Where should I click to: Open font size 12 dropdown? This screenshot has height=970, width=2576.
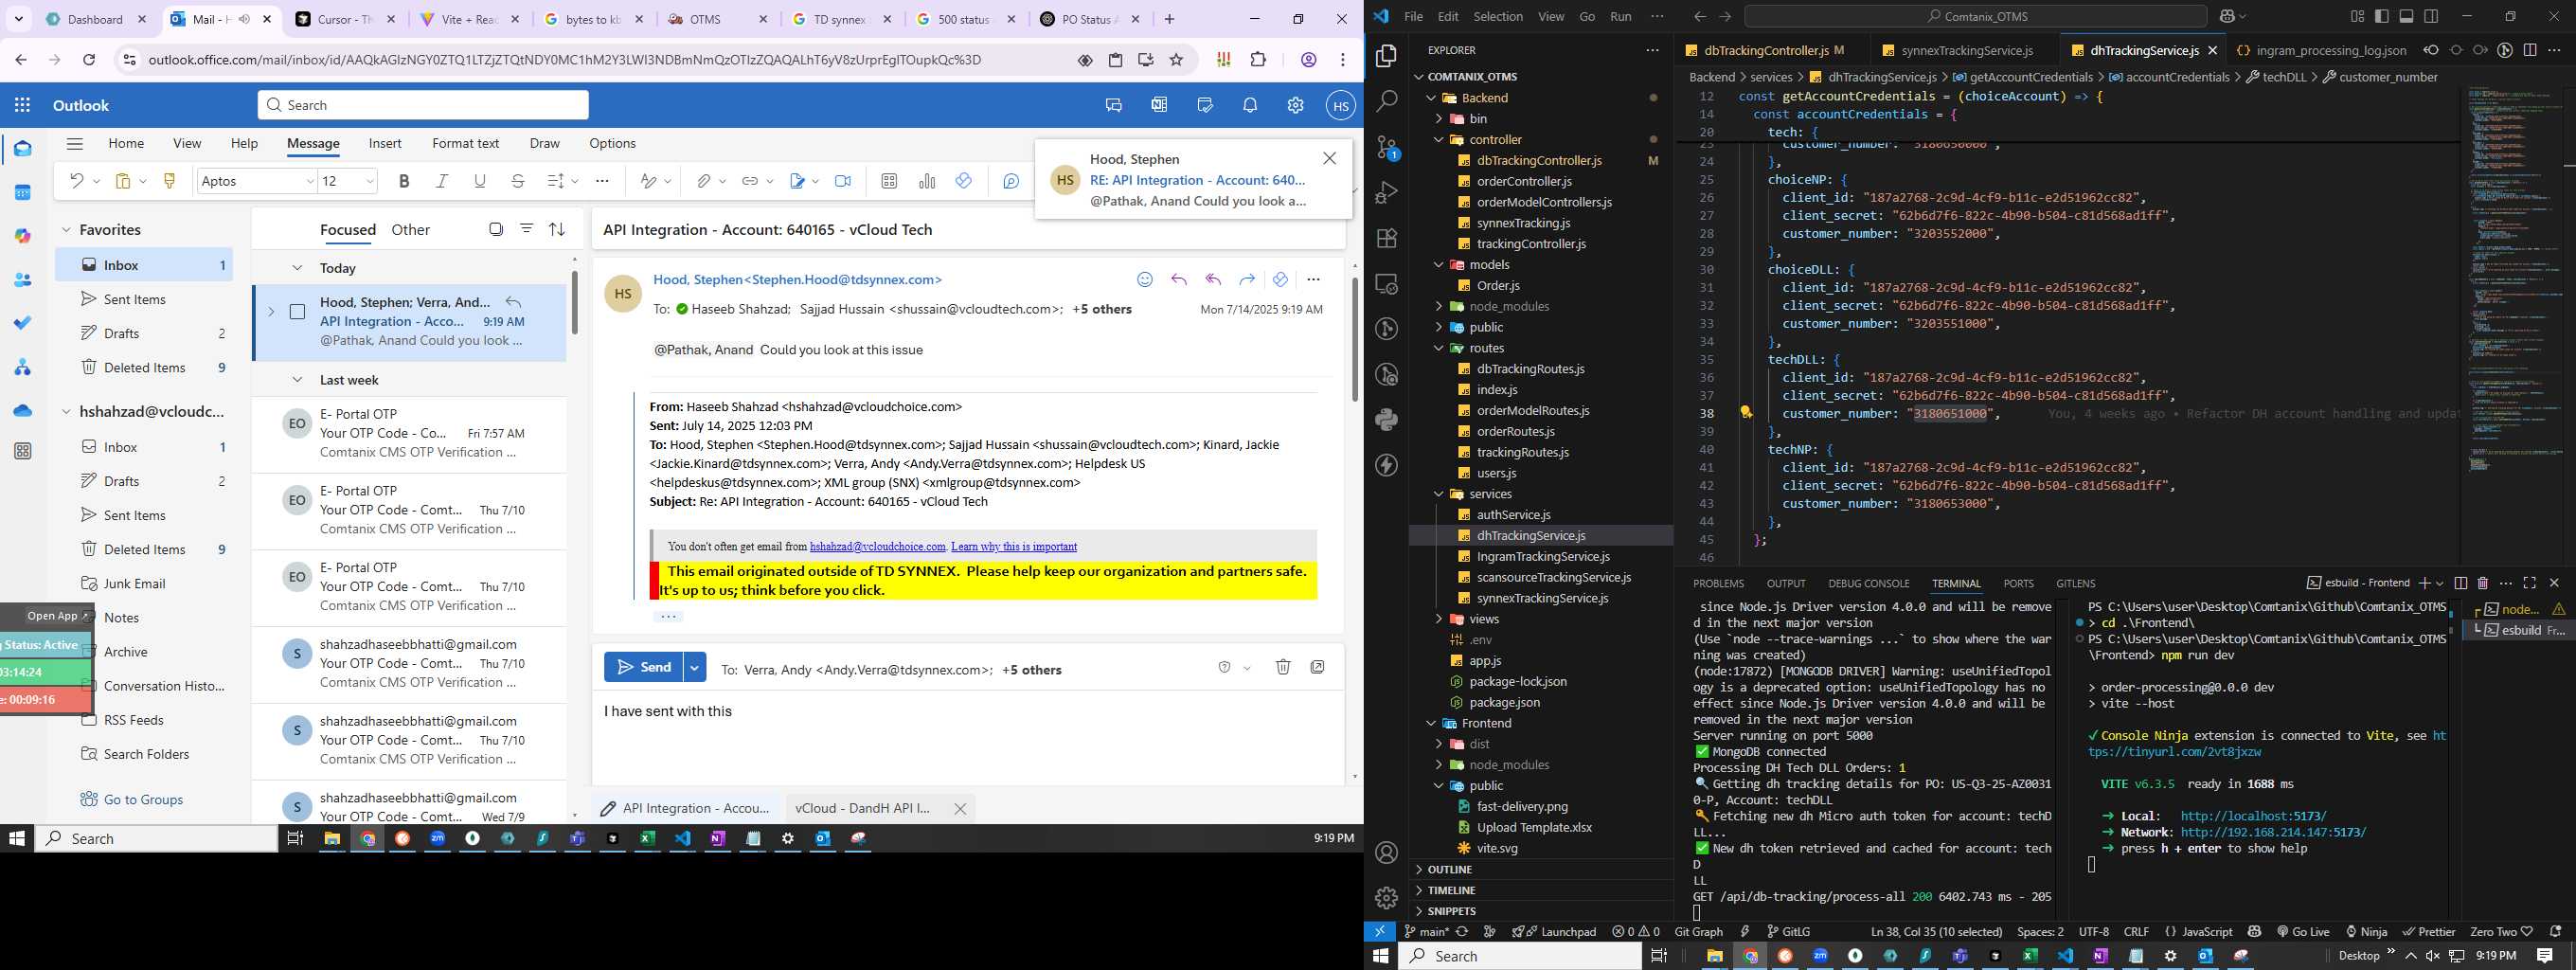pos(370,181)
